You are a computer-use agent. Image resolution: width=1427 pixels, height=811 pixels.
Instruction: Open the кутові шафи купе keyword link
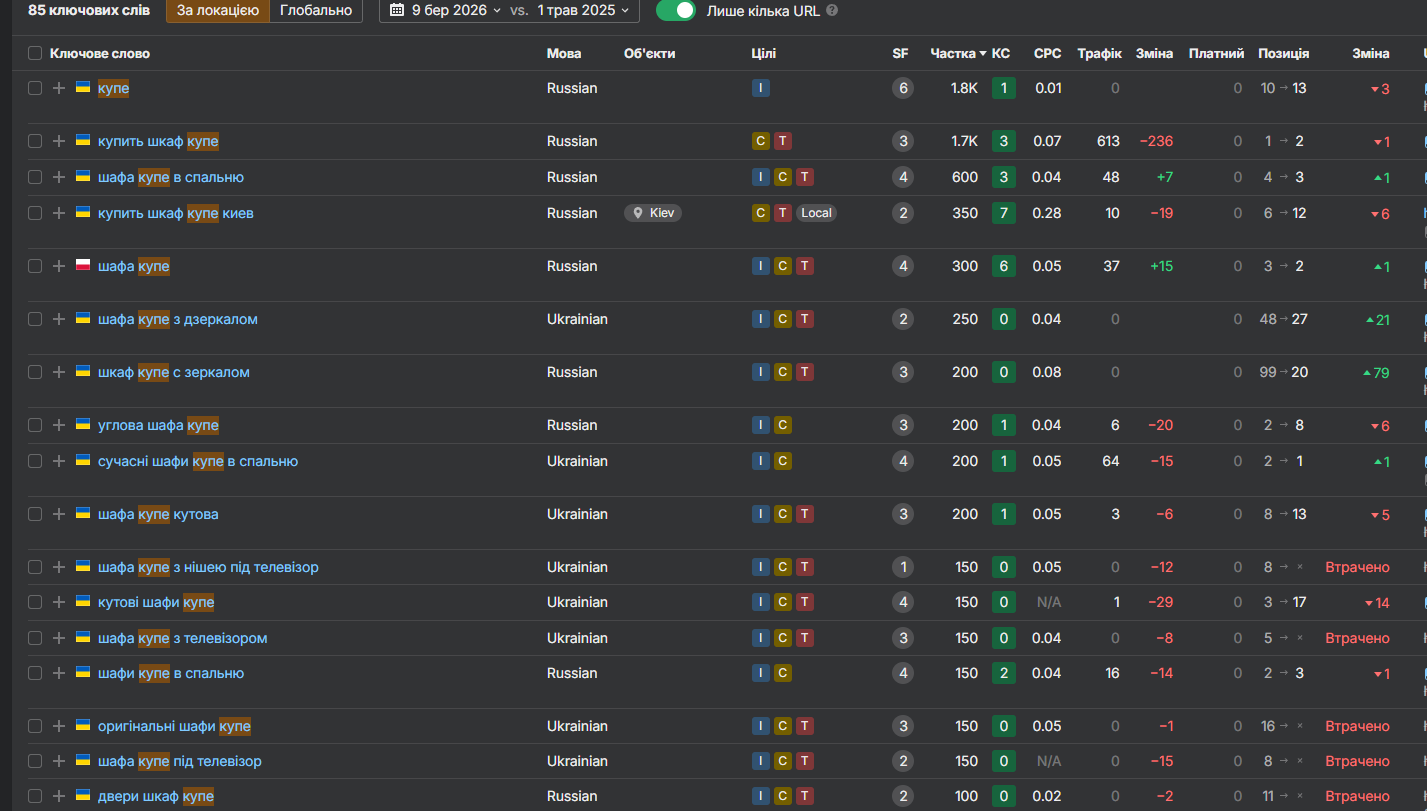pos(156,602)
